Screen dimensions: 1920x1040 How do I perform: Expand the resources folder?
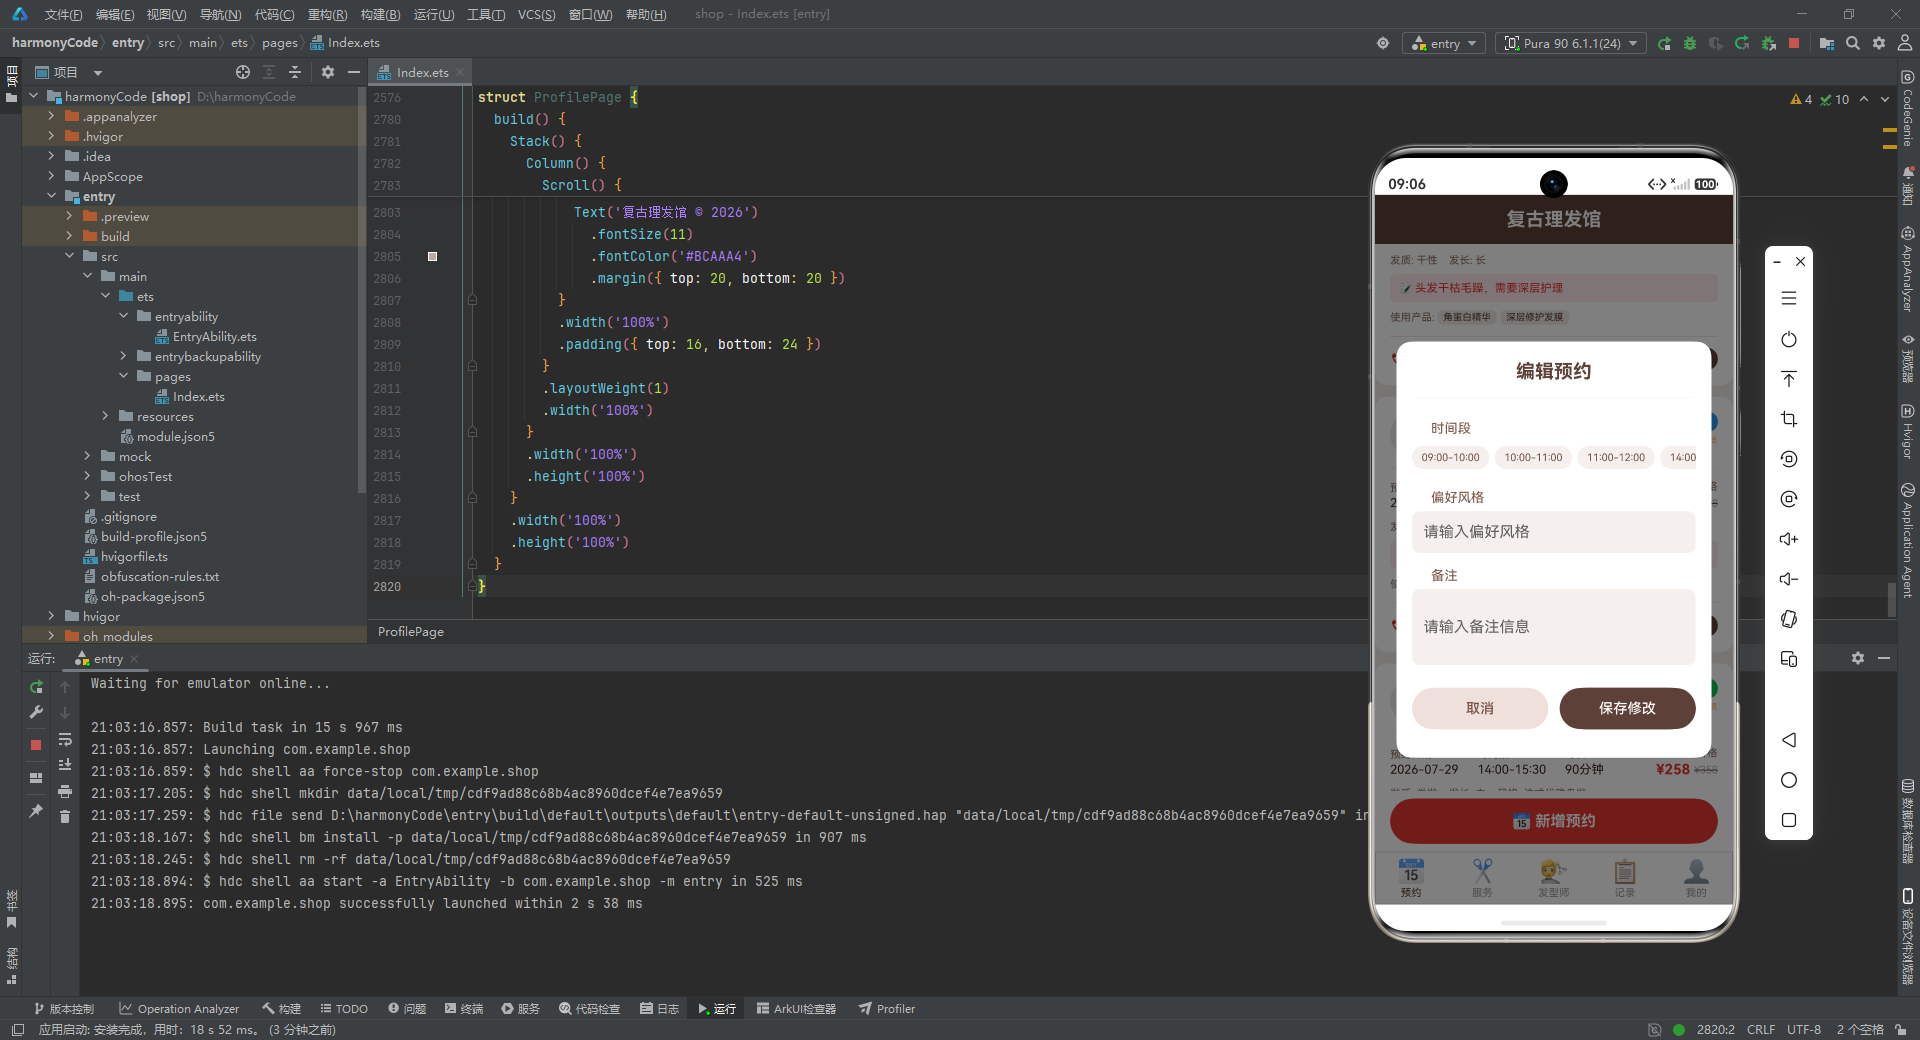tap(105, 416)
